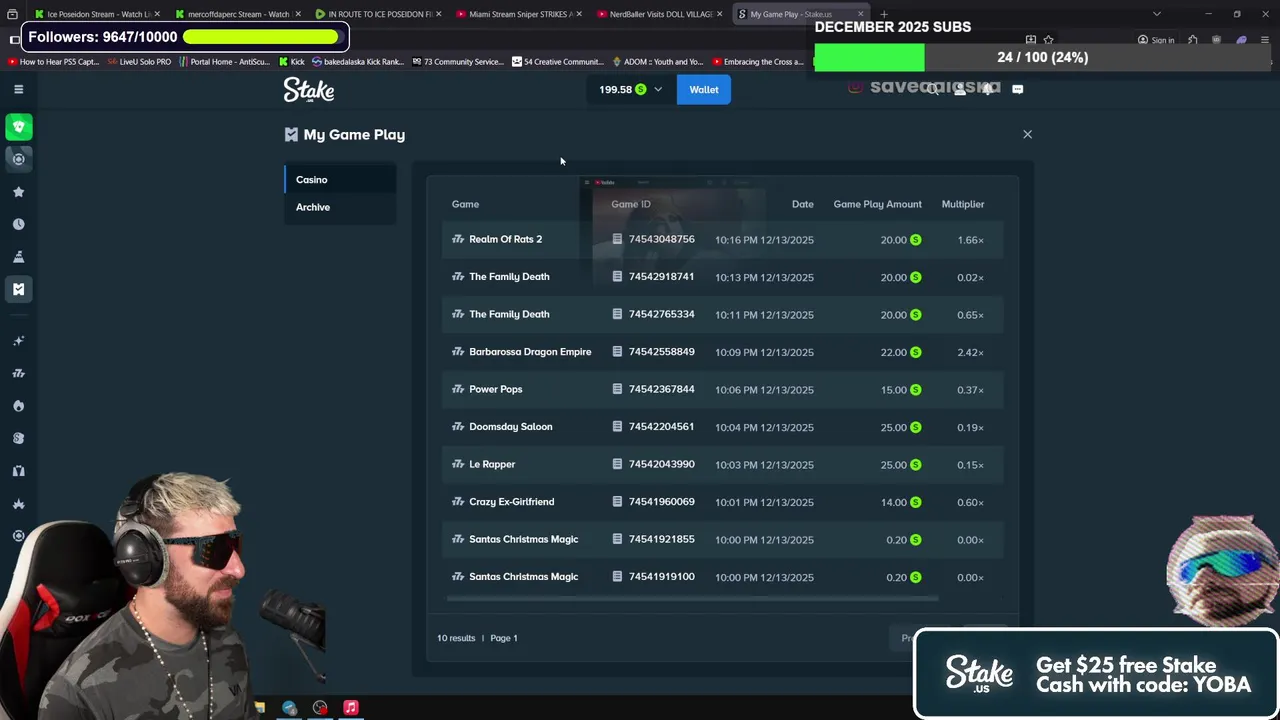Open the flame Stake Originals sidebar icon
1280x720 pixels.
[18, 406]
